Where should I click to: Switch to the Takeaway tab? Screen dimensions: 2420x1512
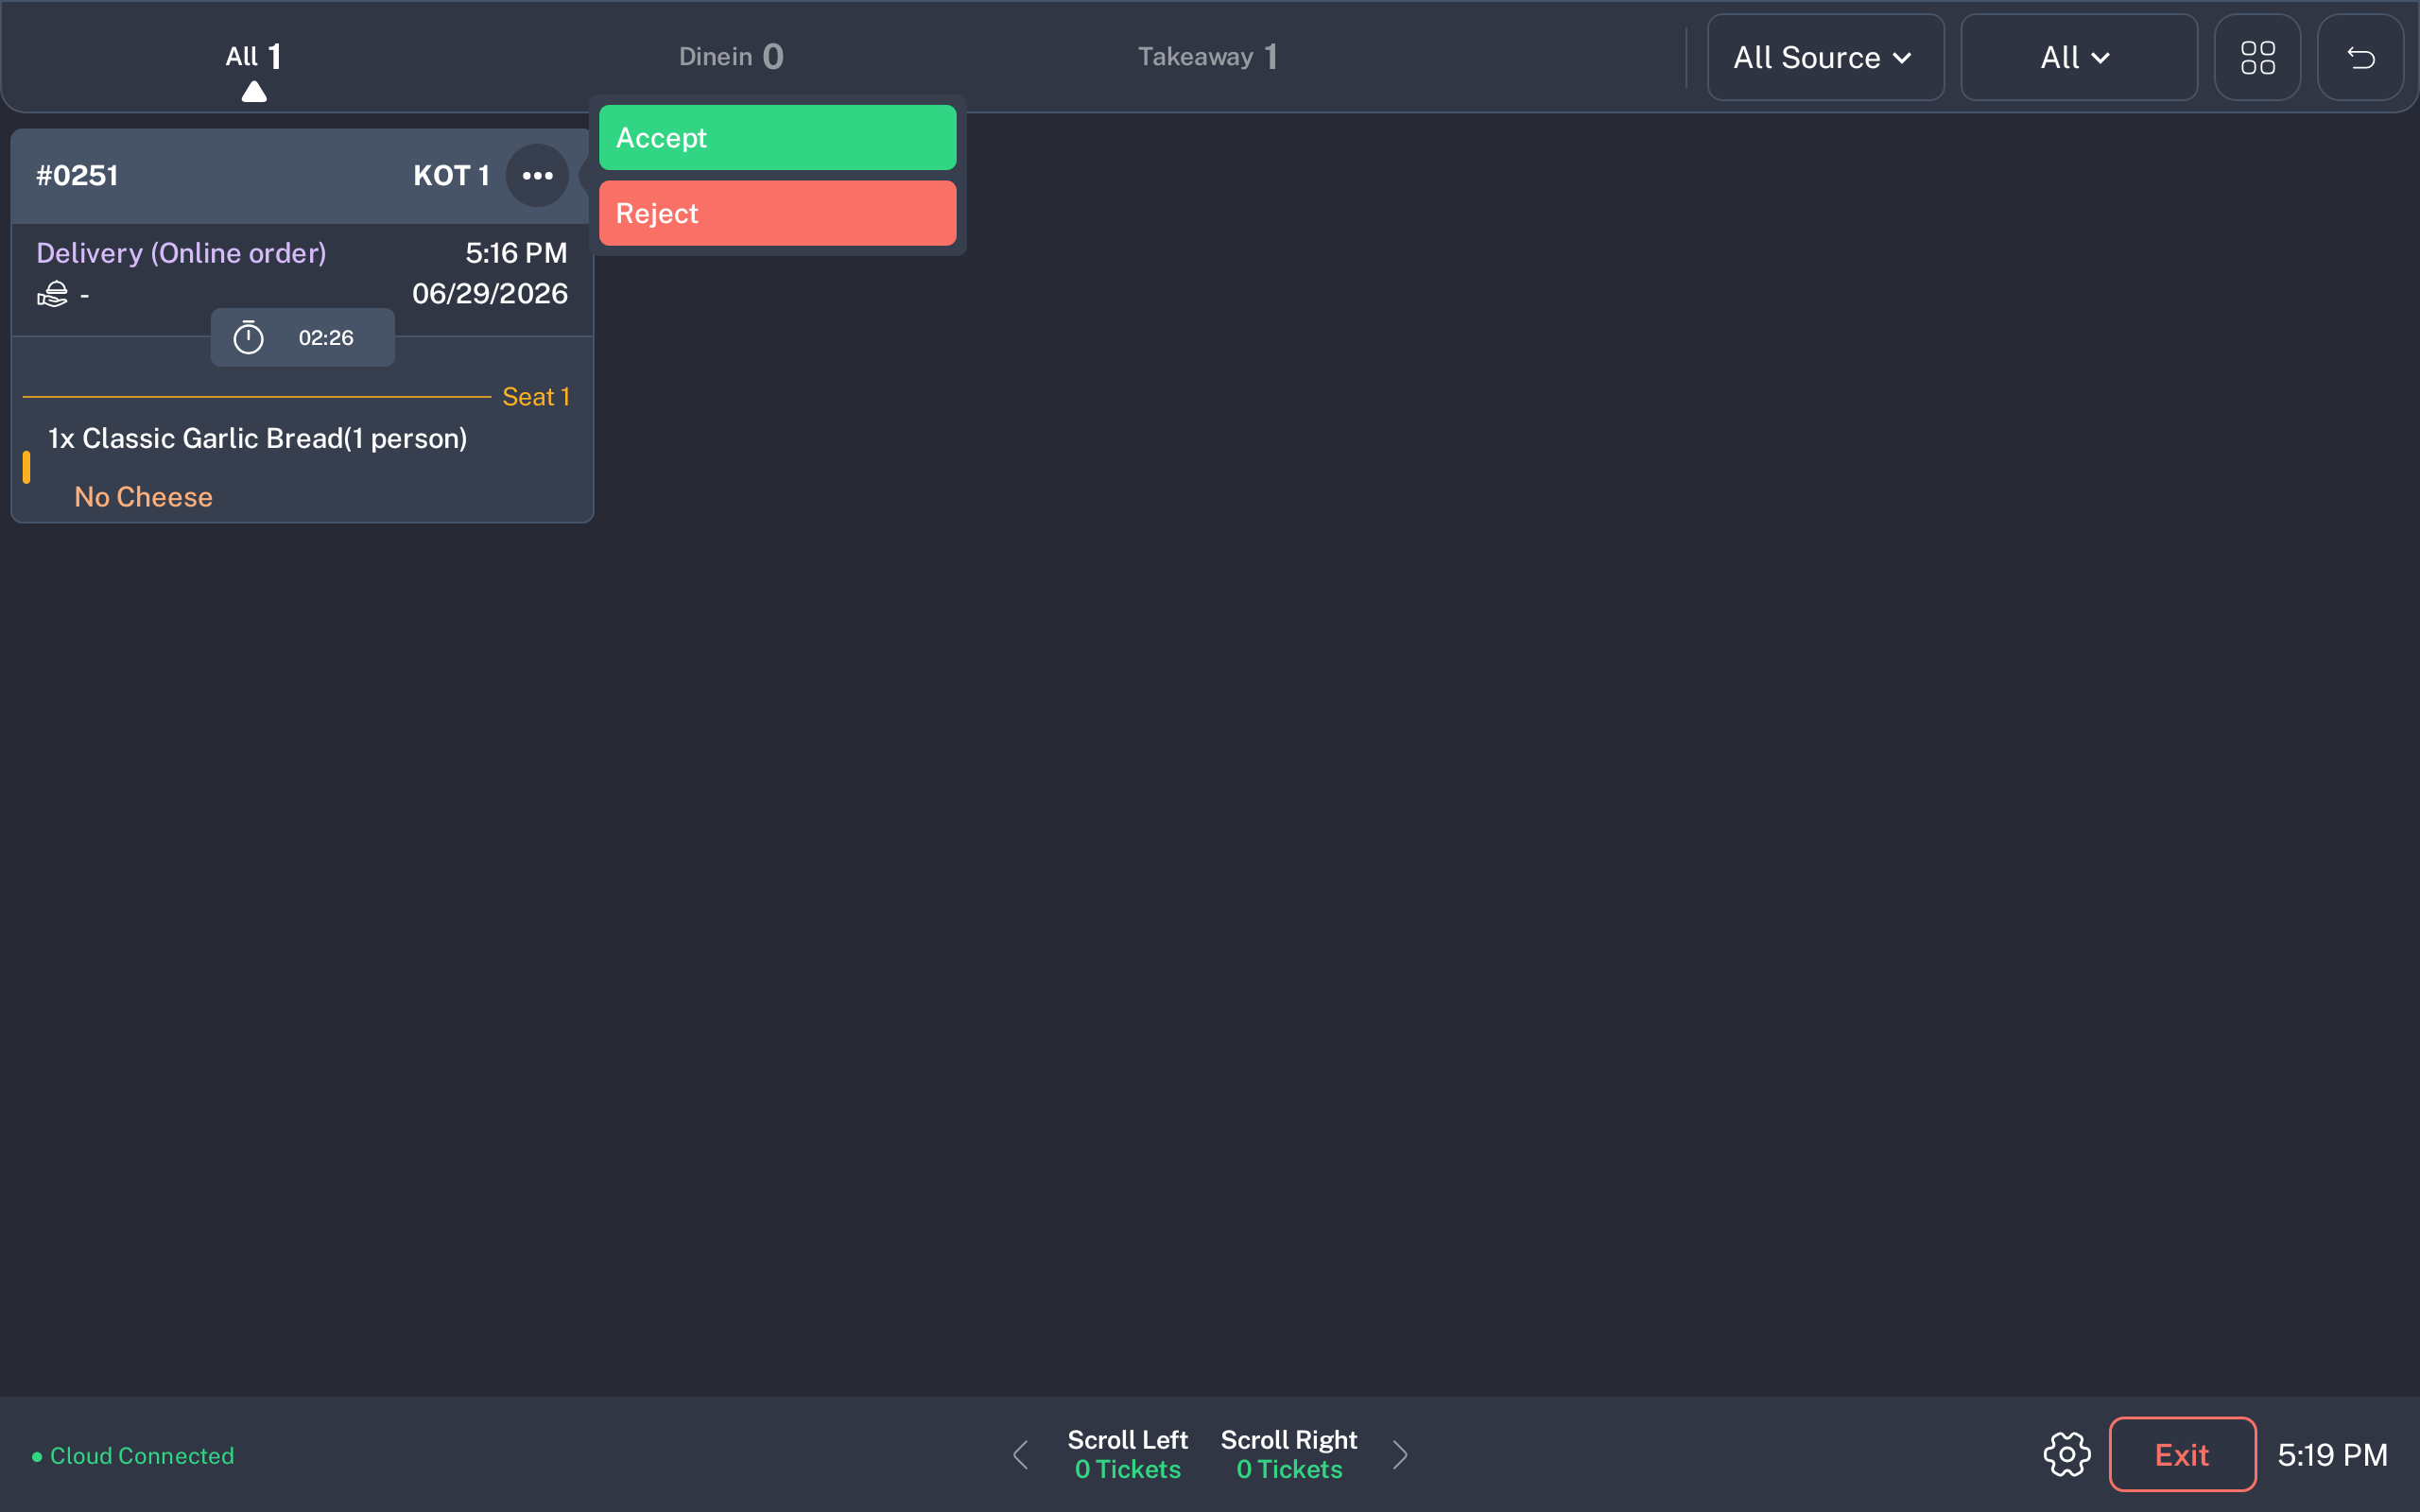tap(1207, 57)
